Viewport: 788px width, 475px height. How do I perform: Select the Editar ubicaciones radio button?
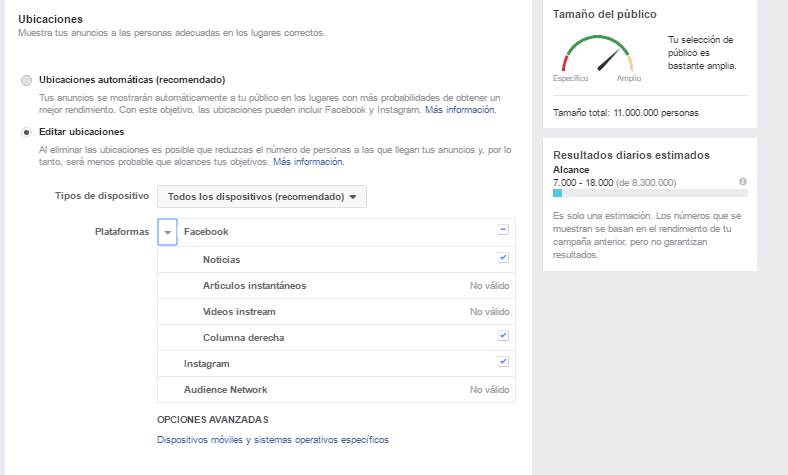pyautogui.click(x=26, y=132)
